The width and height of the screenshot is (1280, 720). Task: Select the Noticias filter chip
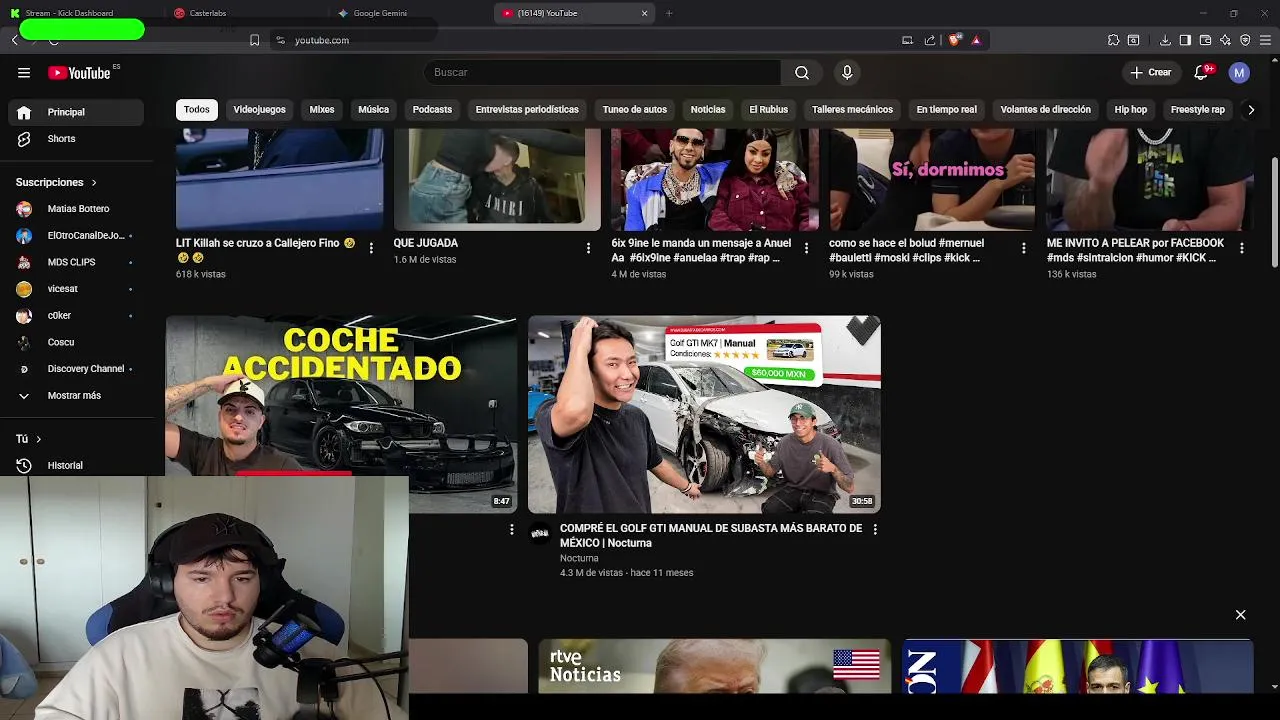point(707,109)
